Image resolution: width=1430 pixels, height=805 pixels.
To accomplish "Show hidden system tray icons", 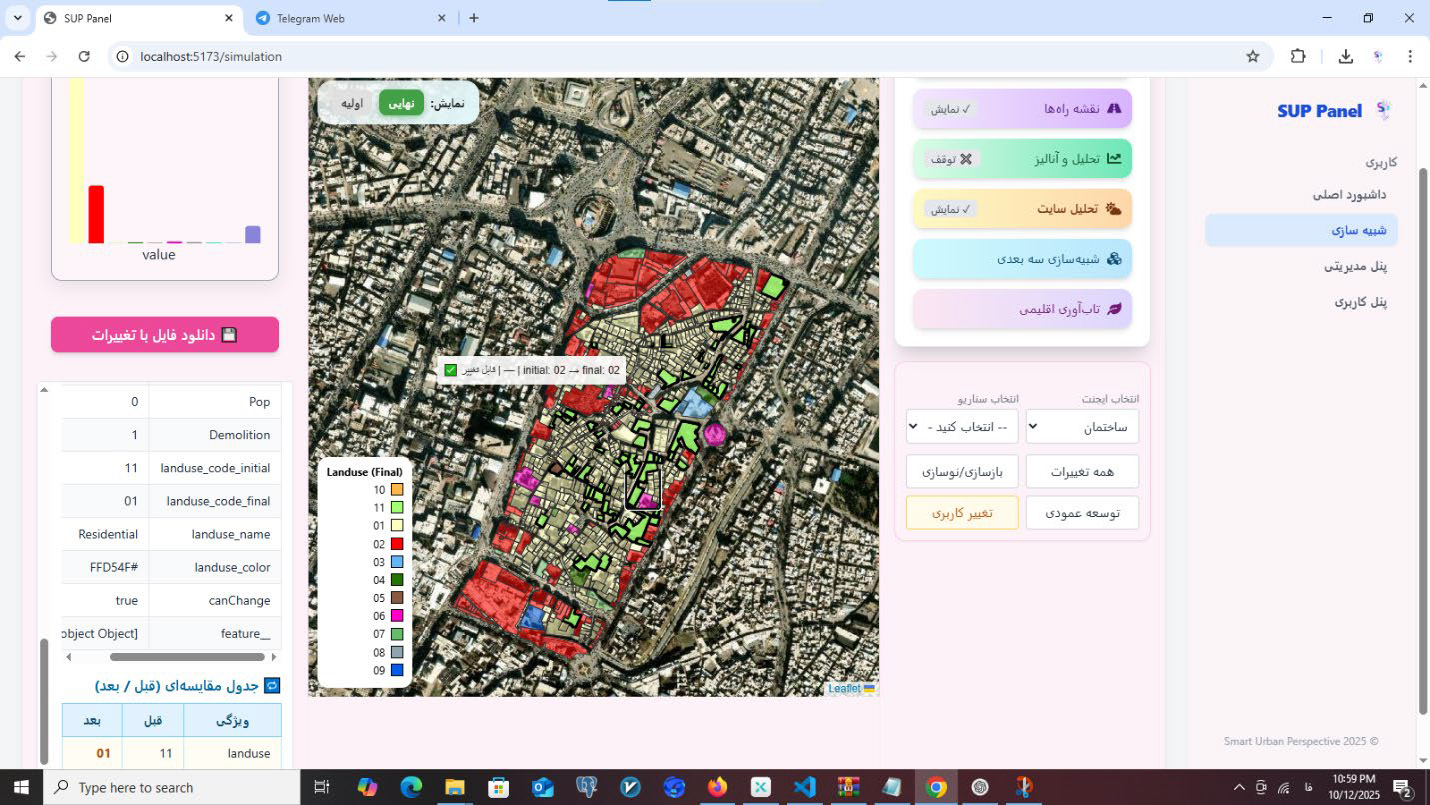I will [x=1239, y=787].
